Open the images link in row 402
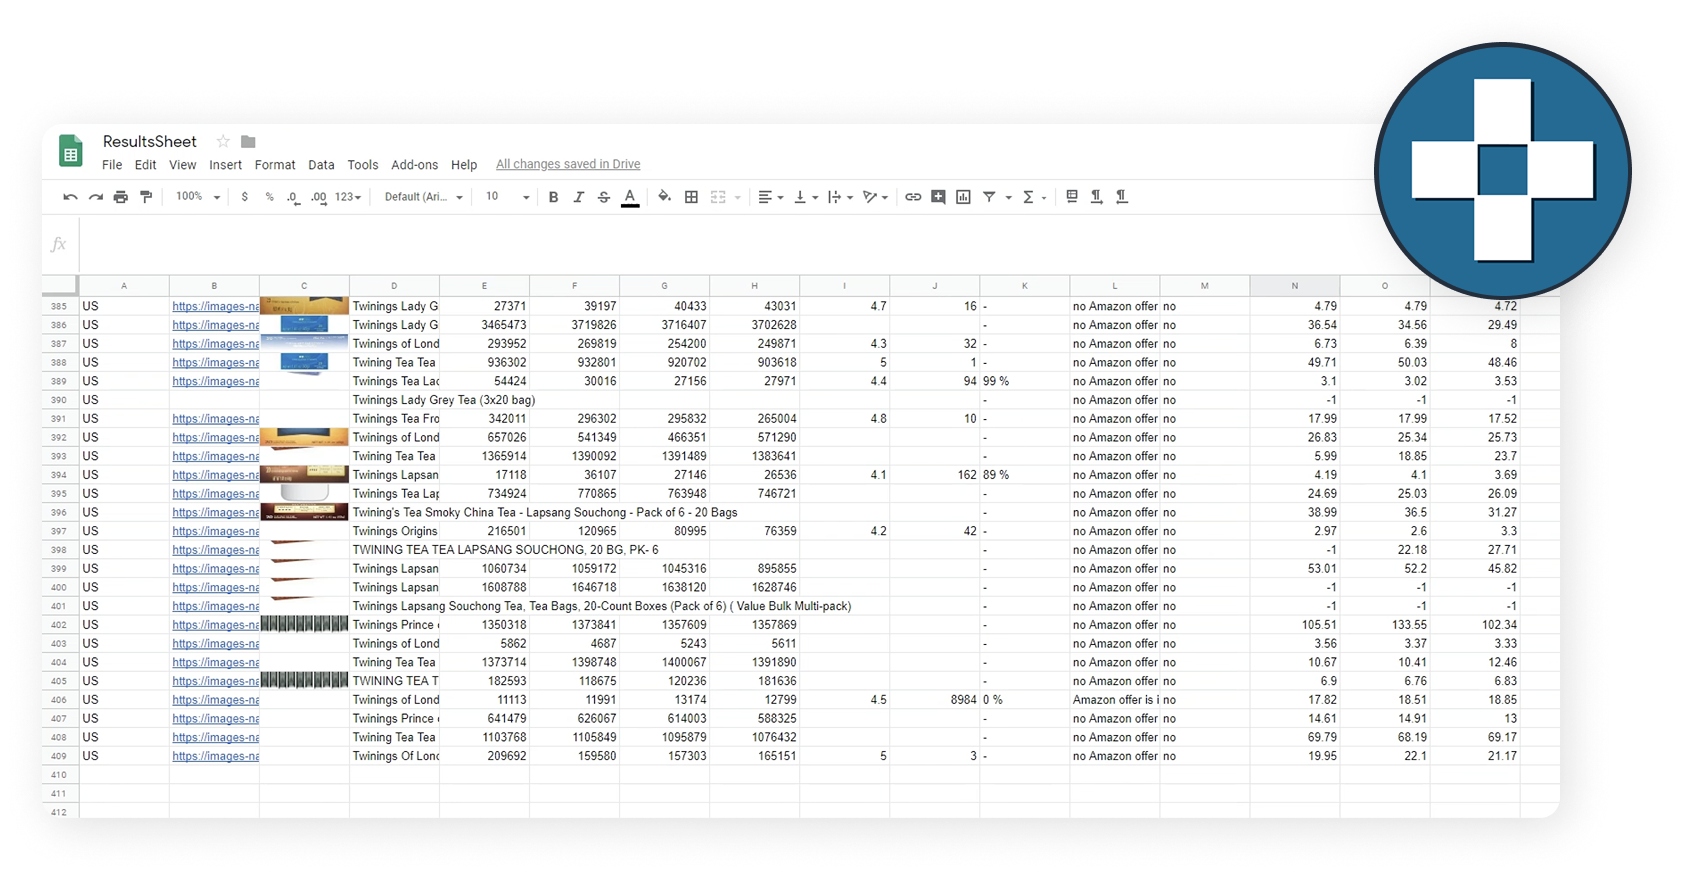Image resolution: width=1690 pixels, height=876 pixels. click(215, 625)
